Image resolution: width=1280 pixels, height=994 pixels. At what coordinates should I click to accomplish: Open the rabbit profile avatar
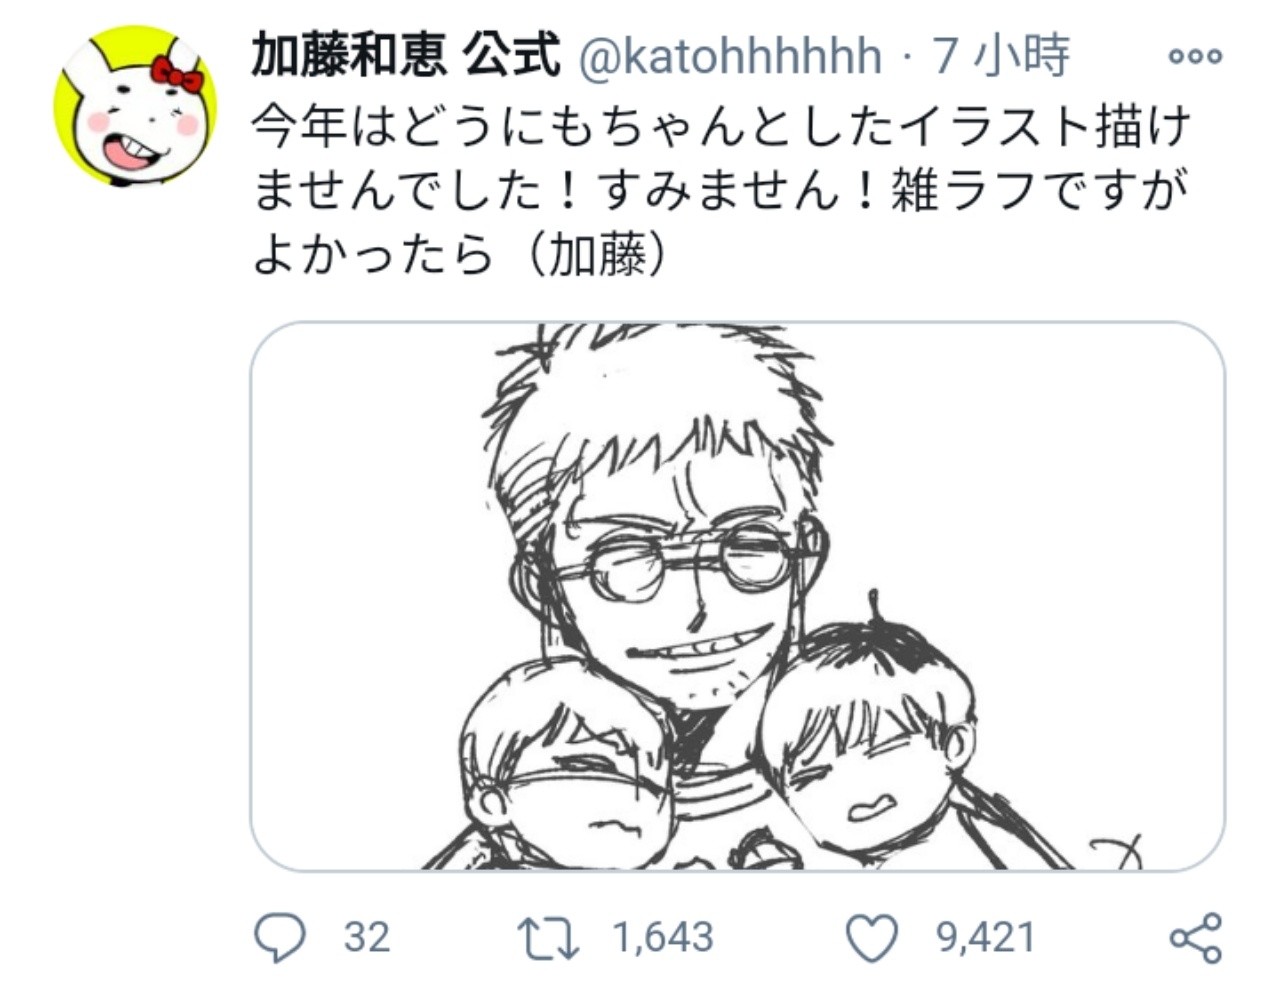click(135, 106)
